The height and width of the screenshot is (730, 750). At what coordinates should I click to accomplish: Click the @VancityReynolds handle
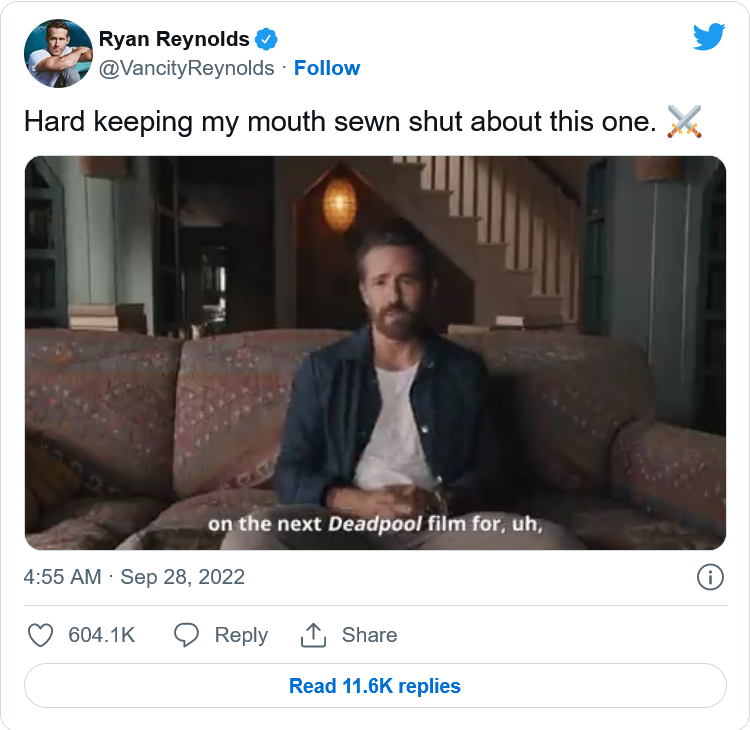[x=187, y=68]
